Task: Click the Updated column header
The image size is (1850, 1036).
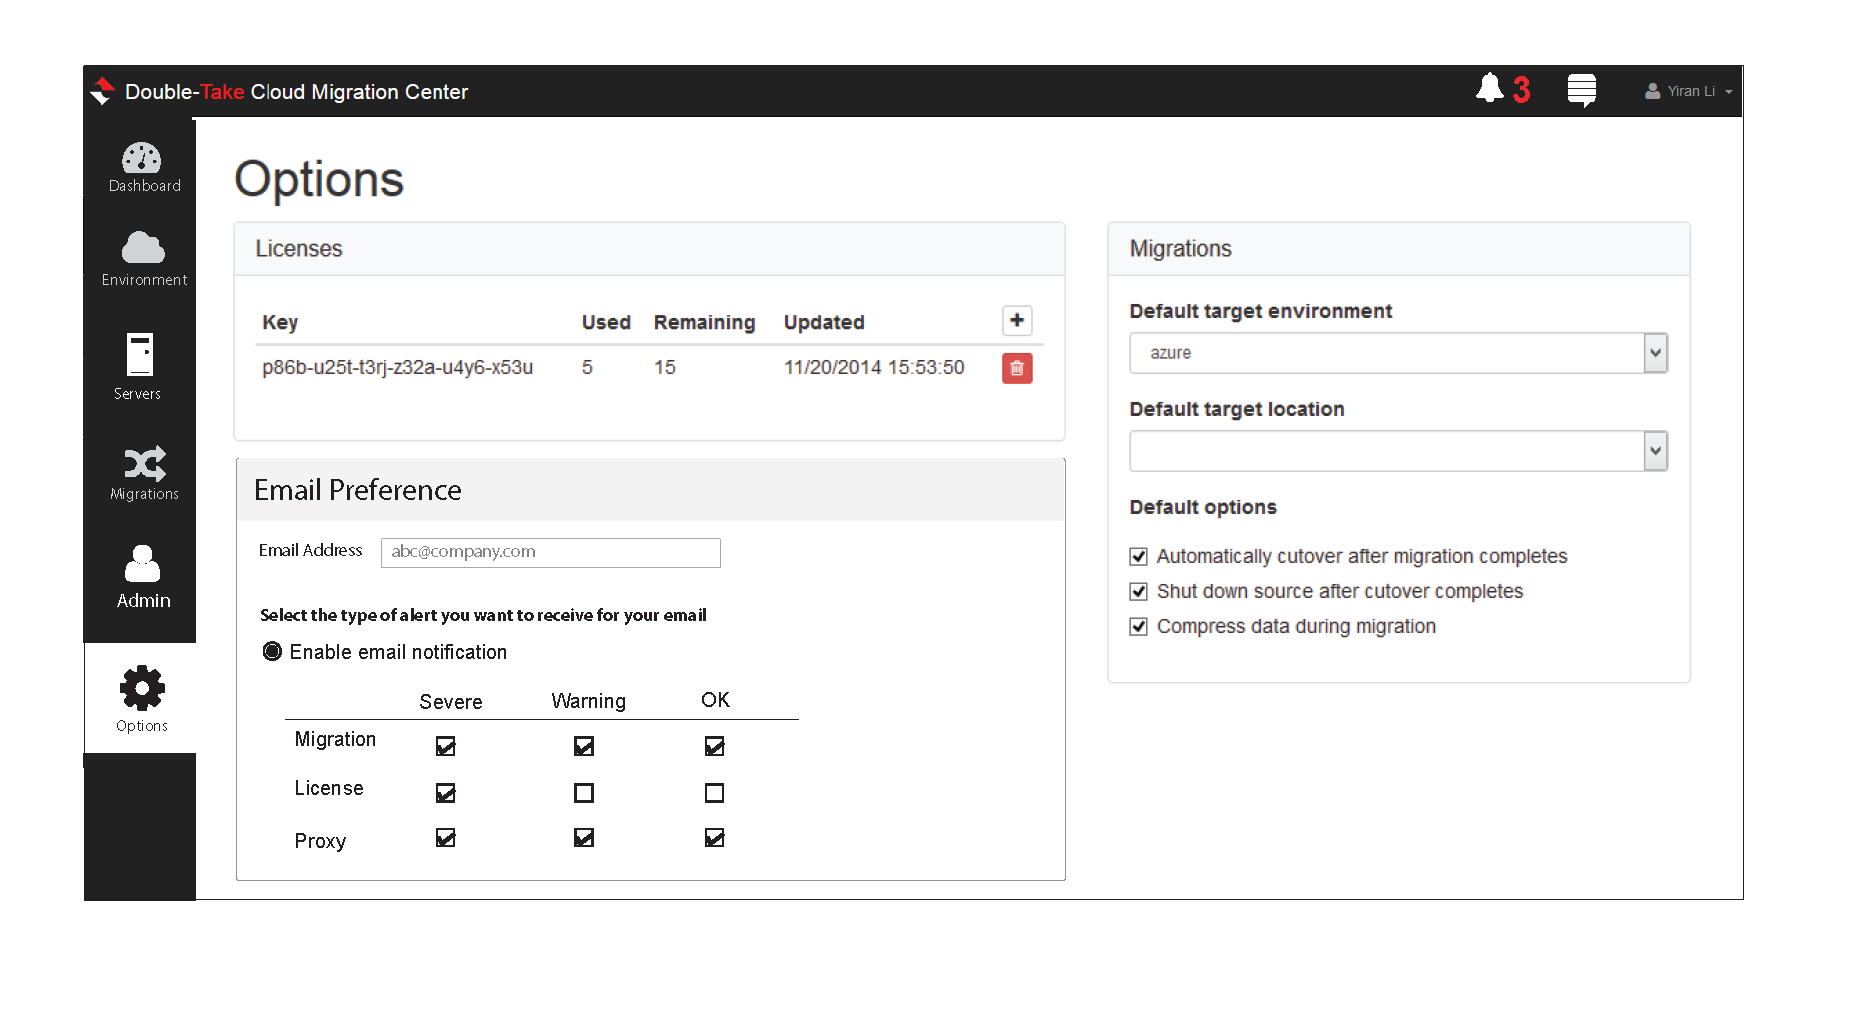Action: (x=824, y=322)
